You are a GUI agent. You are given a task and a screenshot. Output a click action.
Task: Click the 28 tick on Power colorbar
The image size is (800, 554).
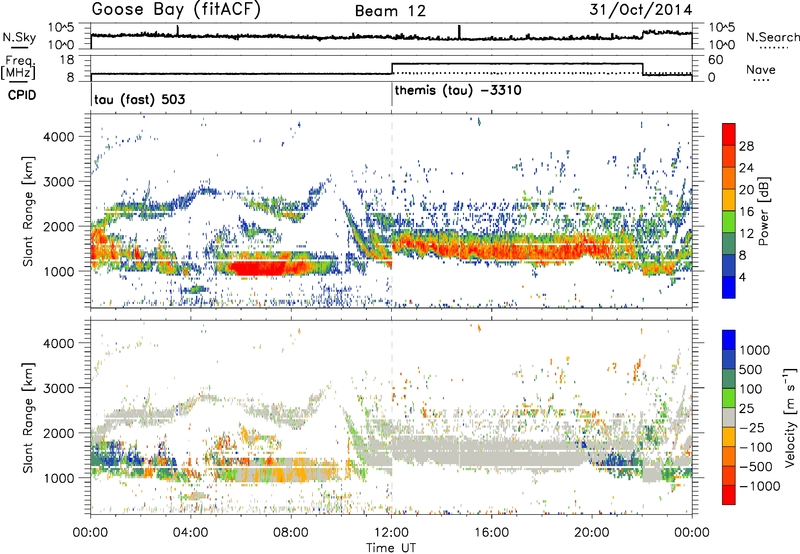click(x=746, y=146)
